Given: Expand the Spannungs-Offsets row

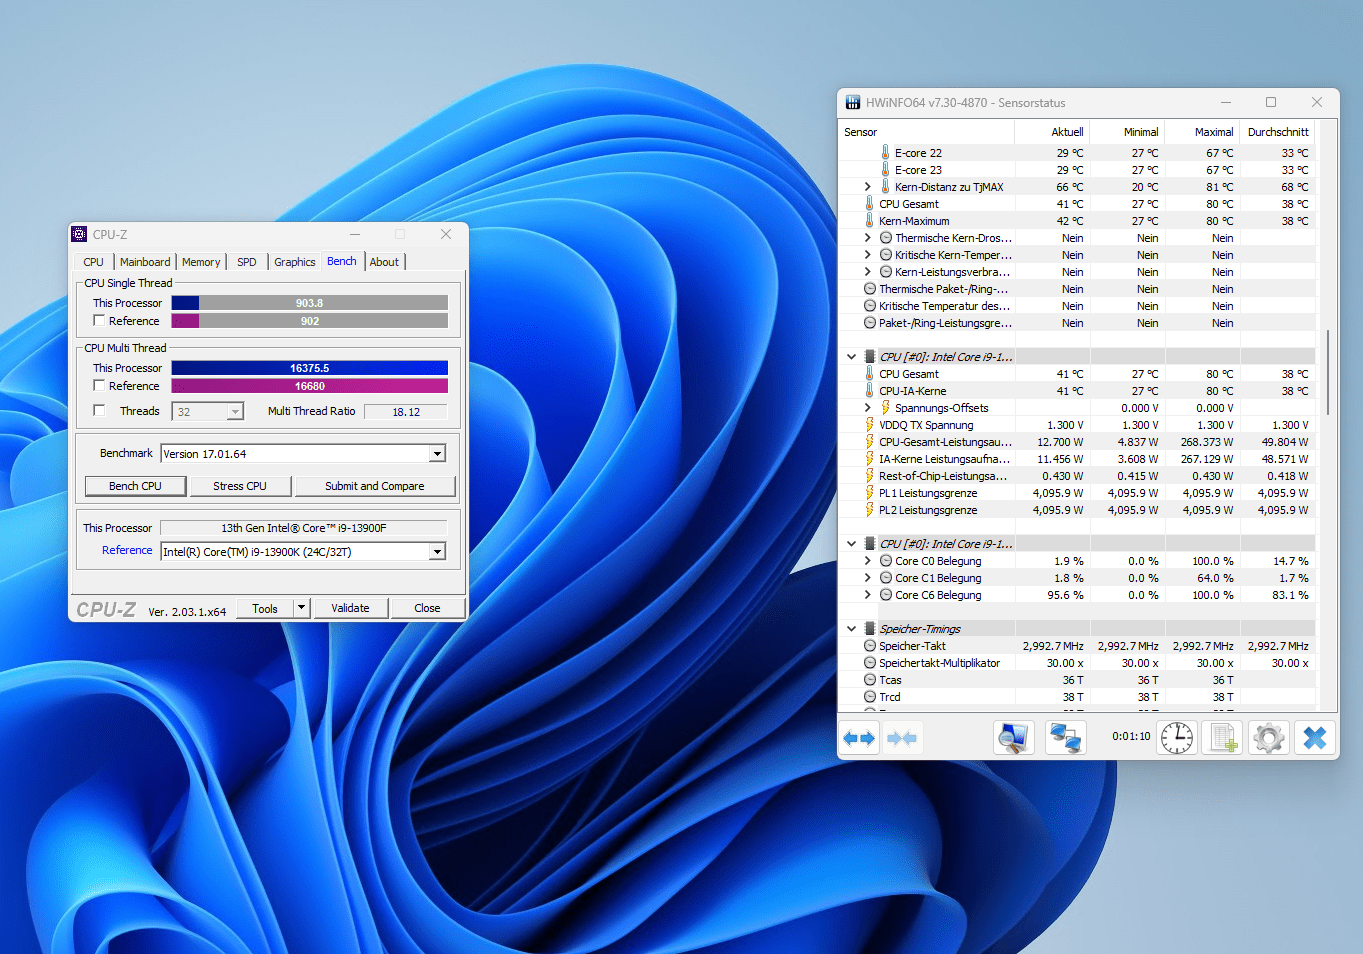Looking at the screenshot, I should 867,408.
